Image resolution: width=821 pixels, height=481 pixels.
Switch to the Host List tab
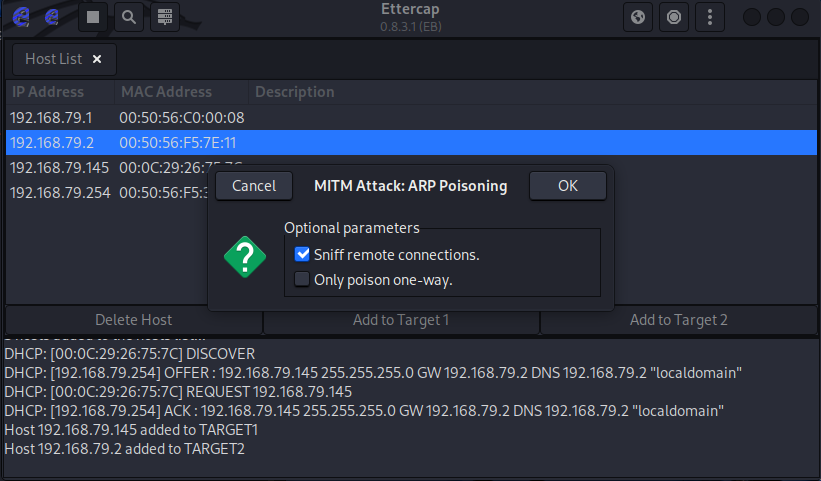coord(54,59)
